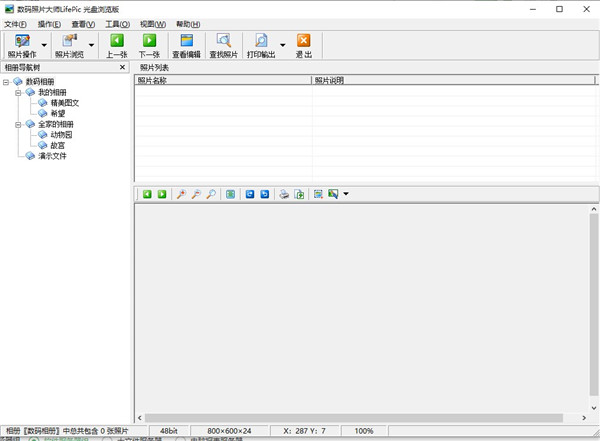Click the picture edit brush icon
The width and height of the screenshot is (600, 441).
[x=333, y=194]
